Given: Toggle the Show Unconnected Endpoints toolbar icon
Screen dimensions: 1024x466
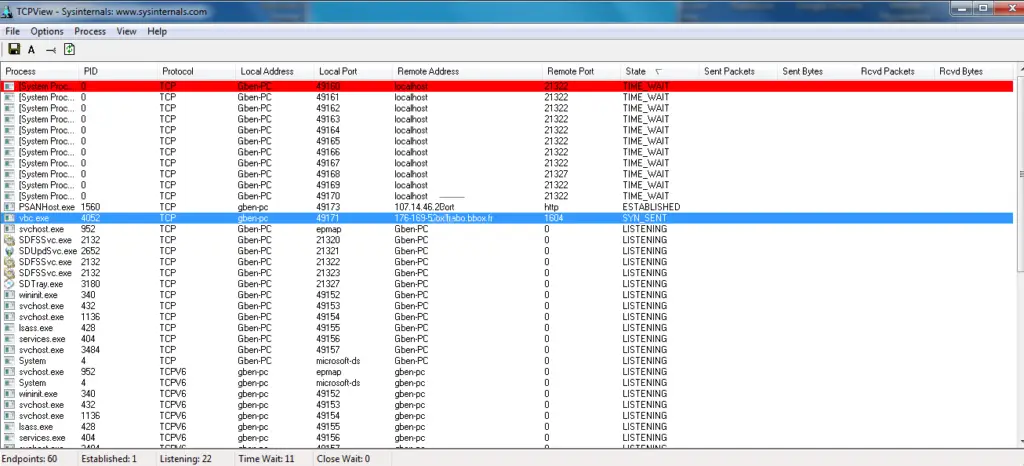Looking at the screenshot, I should (50, 50).
